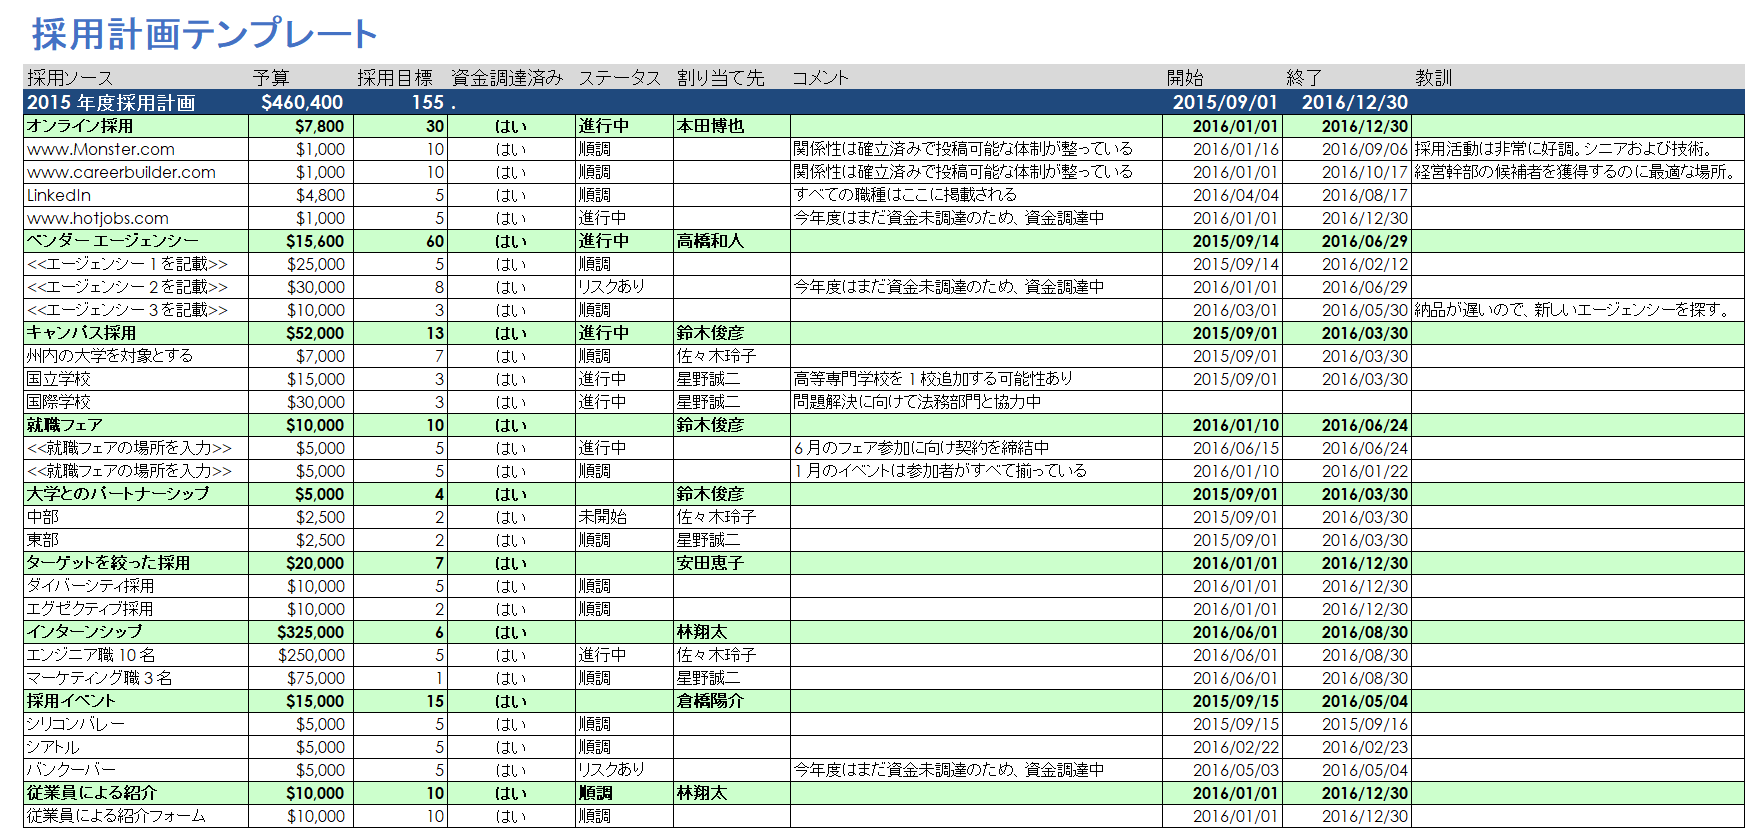Click the 未開始 status cell
Viewport: 1763px width, 839px height.
[602, 518]
